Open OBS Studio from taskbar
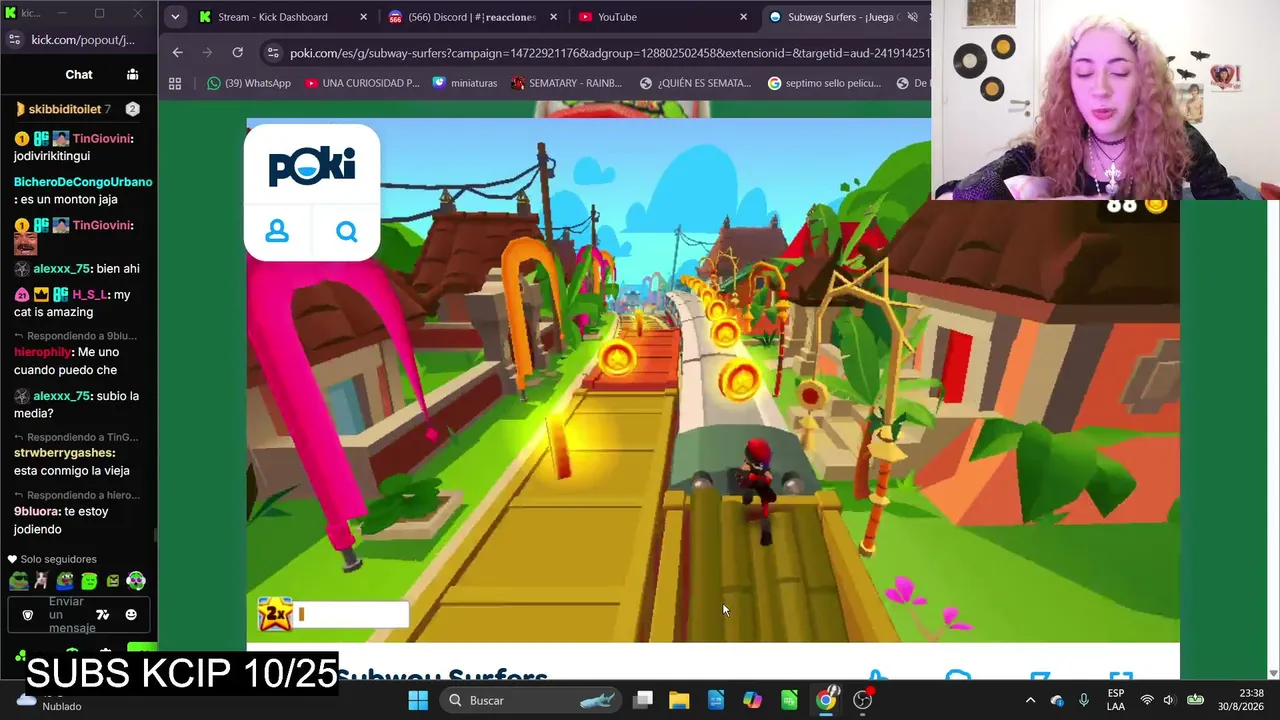Screen dimensions: 1280x720 [863, 700]
